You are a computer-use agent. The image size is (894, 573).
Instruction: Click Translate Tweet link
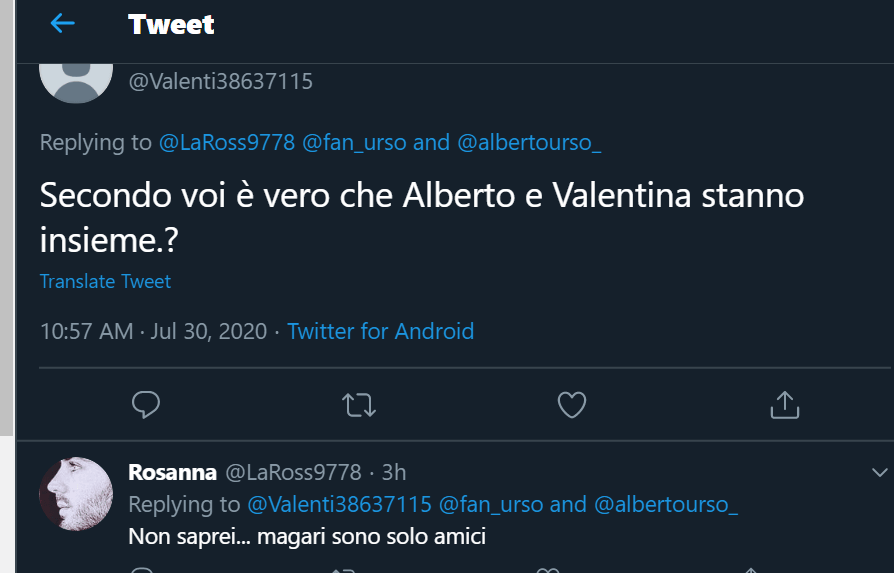[105, 282]
